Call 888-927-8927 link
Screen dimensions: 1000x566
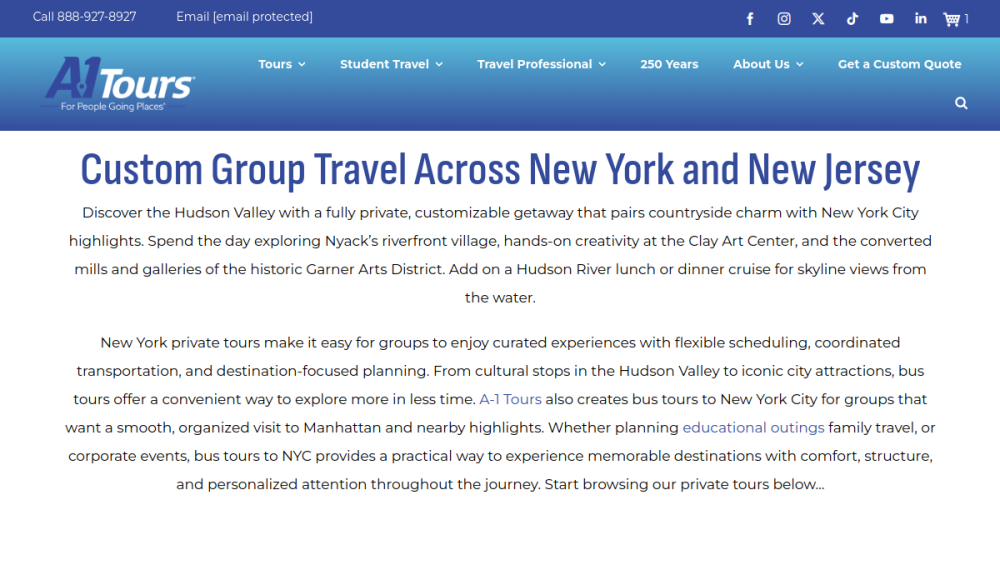(x=84, y=17)
